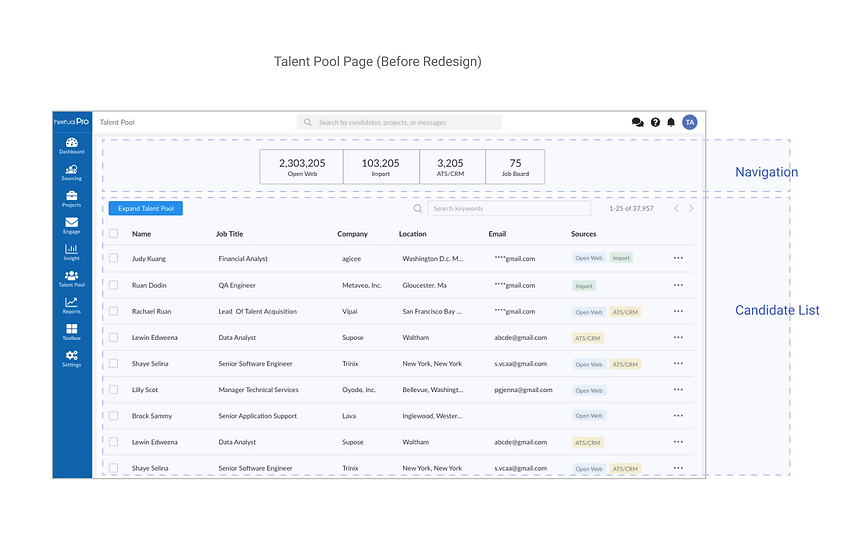The width and height of the screenshot is (868, 550).
Task: Click the keyword search magnifier icon
Action: (x=418, y=209)
